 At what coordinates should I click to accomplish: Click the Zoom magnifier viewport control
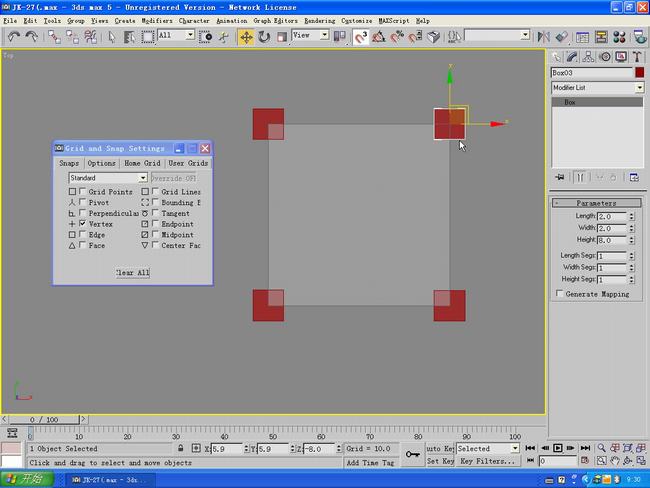click(x=601, y=448)
